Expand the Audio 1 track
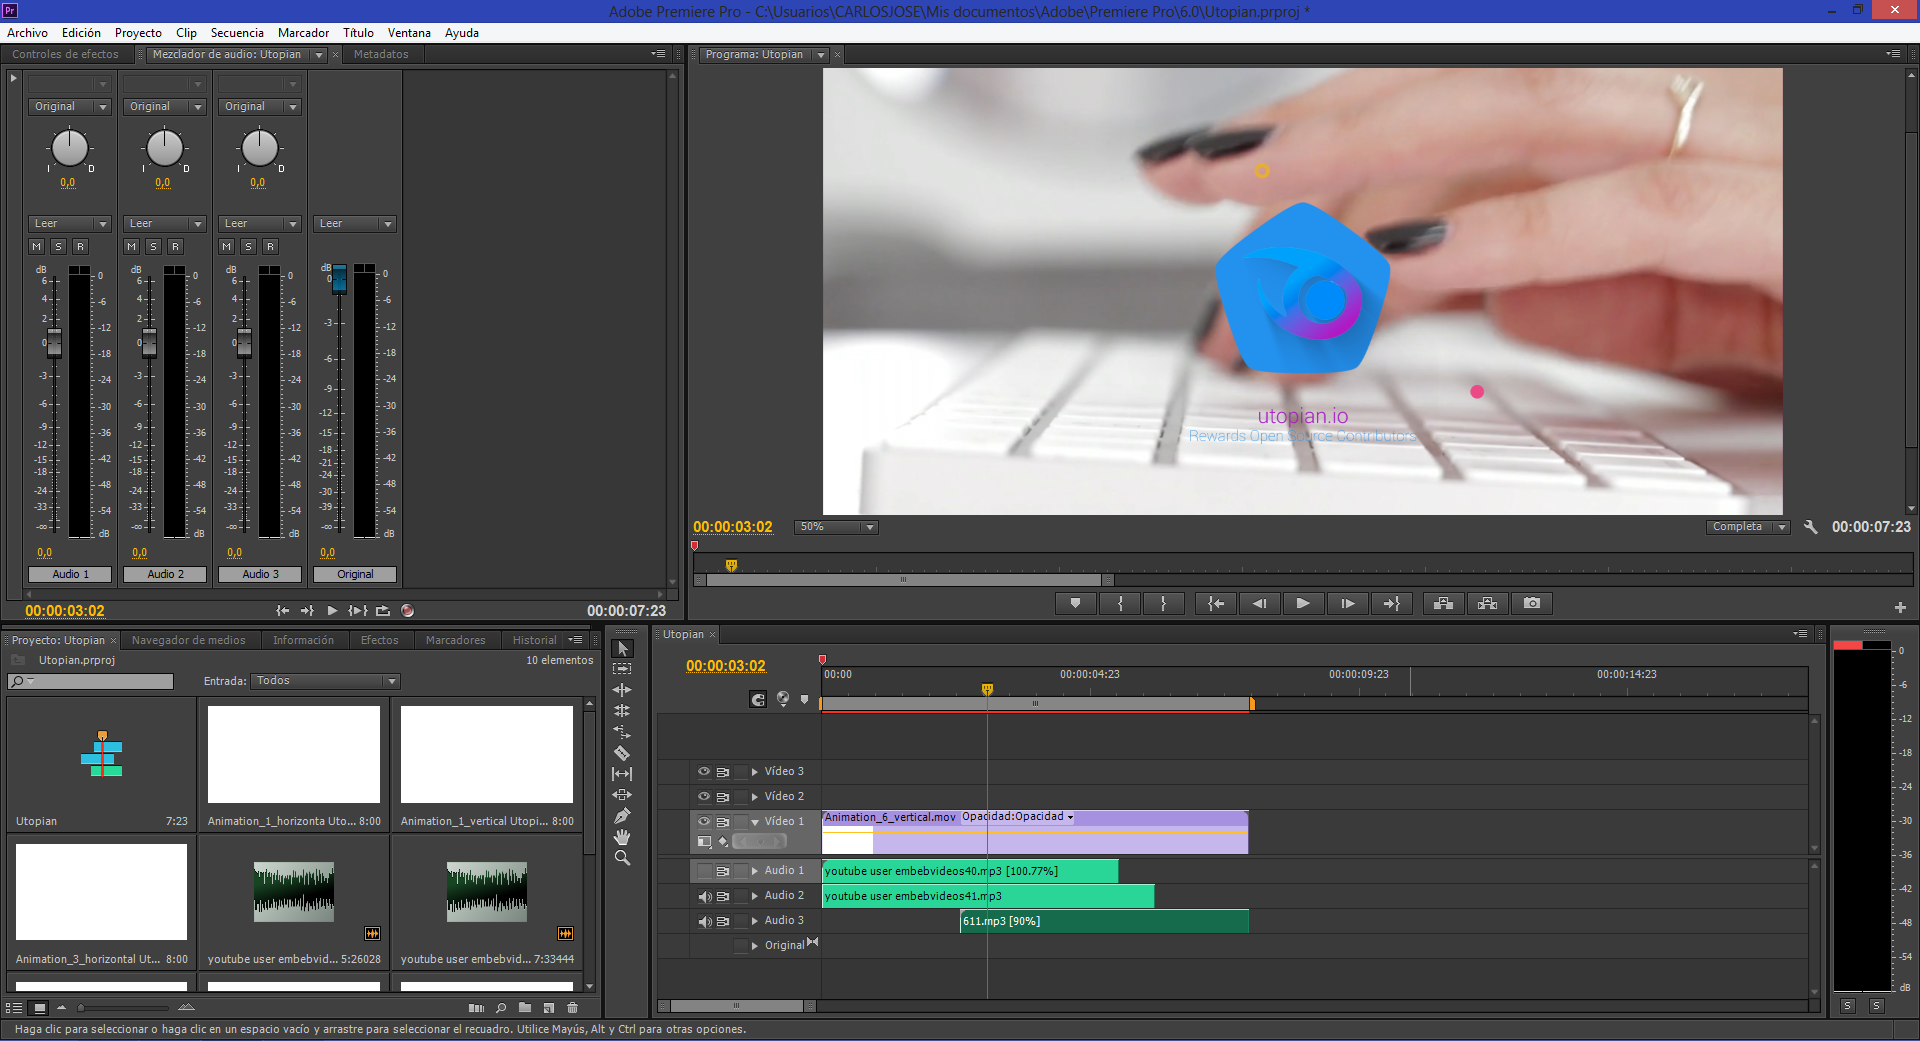Image resolution: width=1920 pixels, height=1041 pixels. 755,871
